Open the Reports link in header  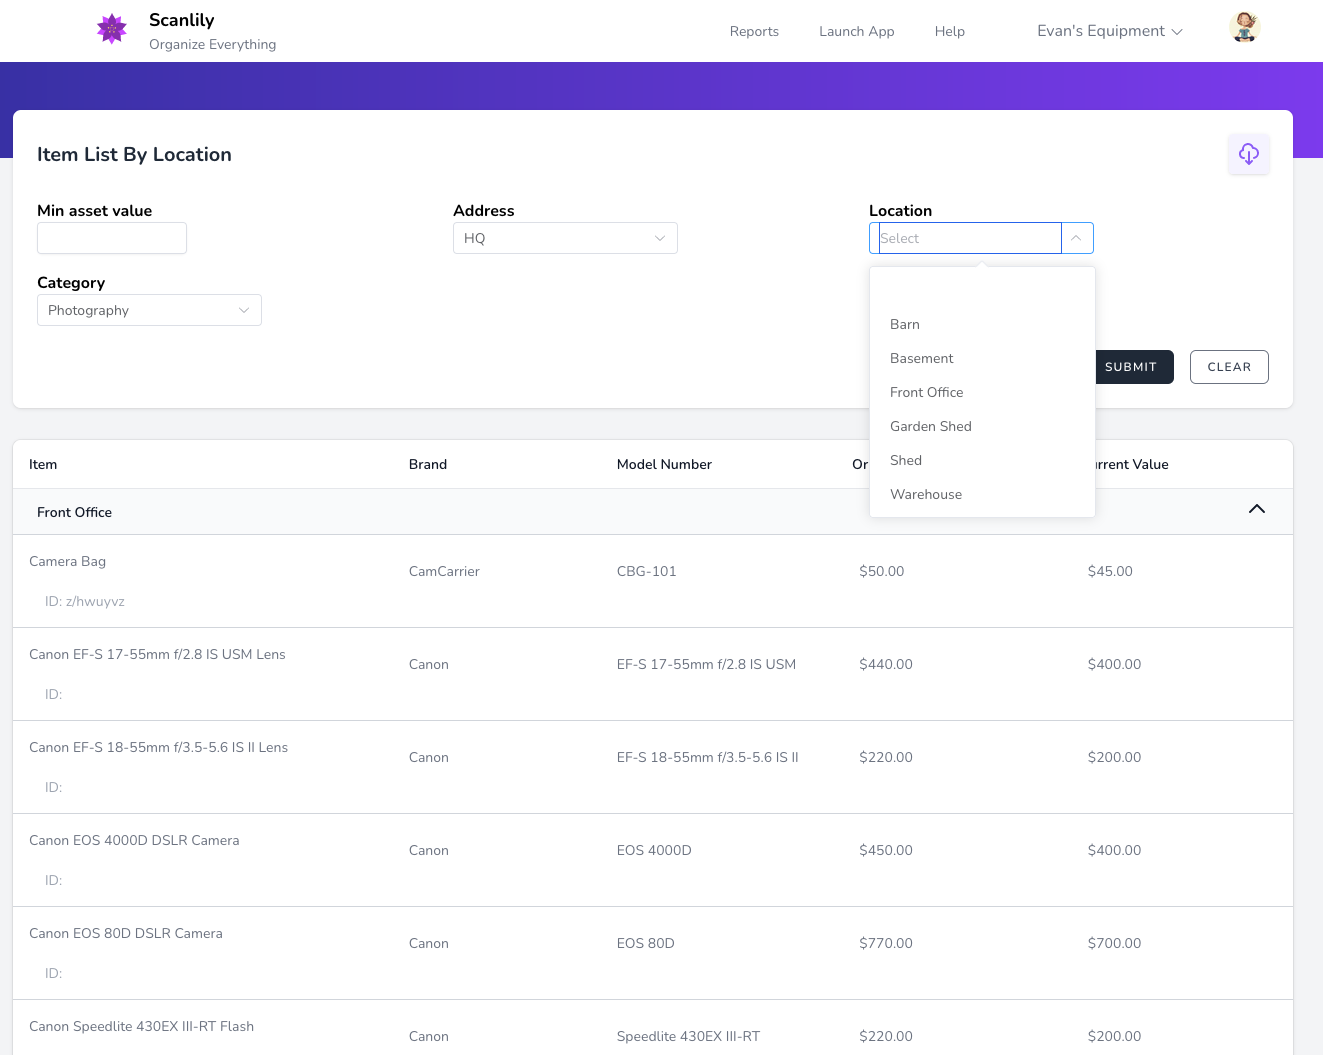[754, 31]
